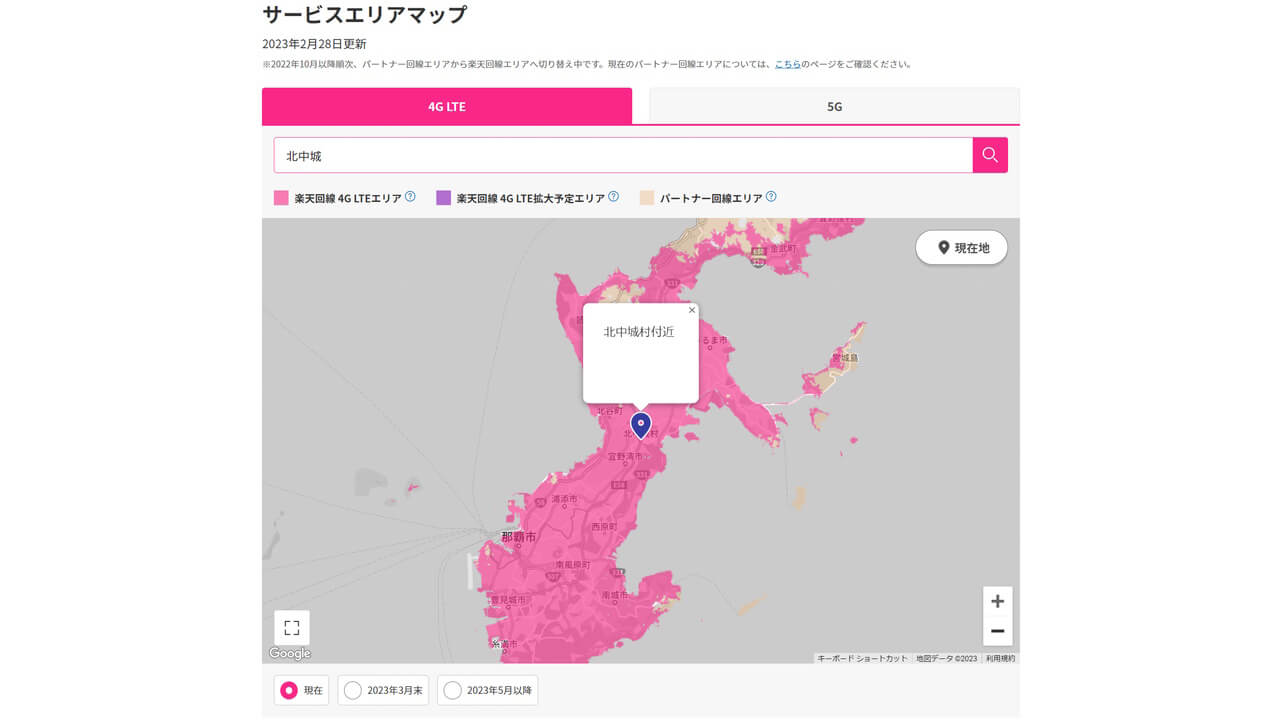
Task: Click the map marker pin near 北中城村
Action: click(640, 424)
